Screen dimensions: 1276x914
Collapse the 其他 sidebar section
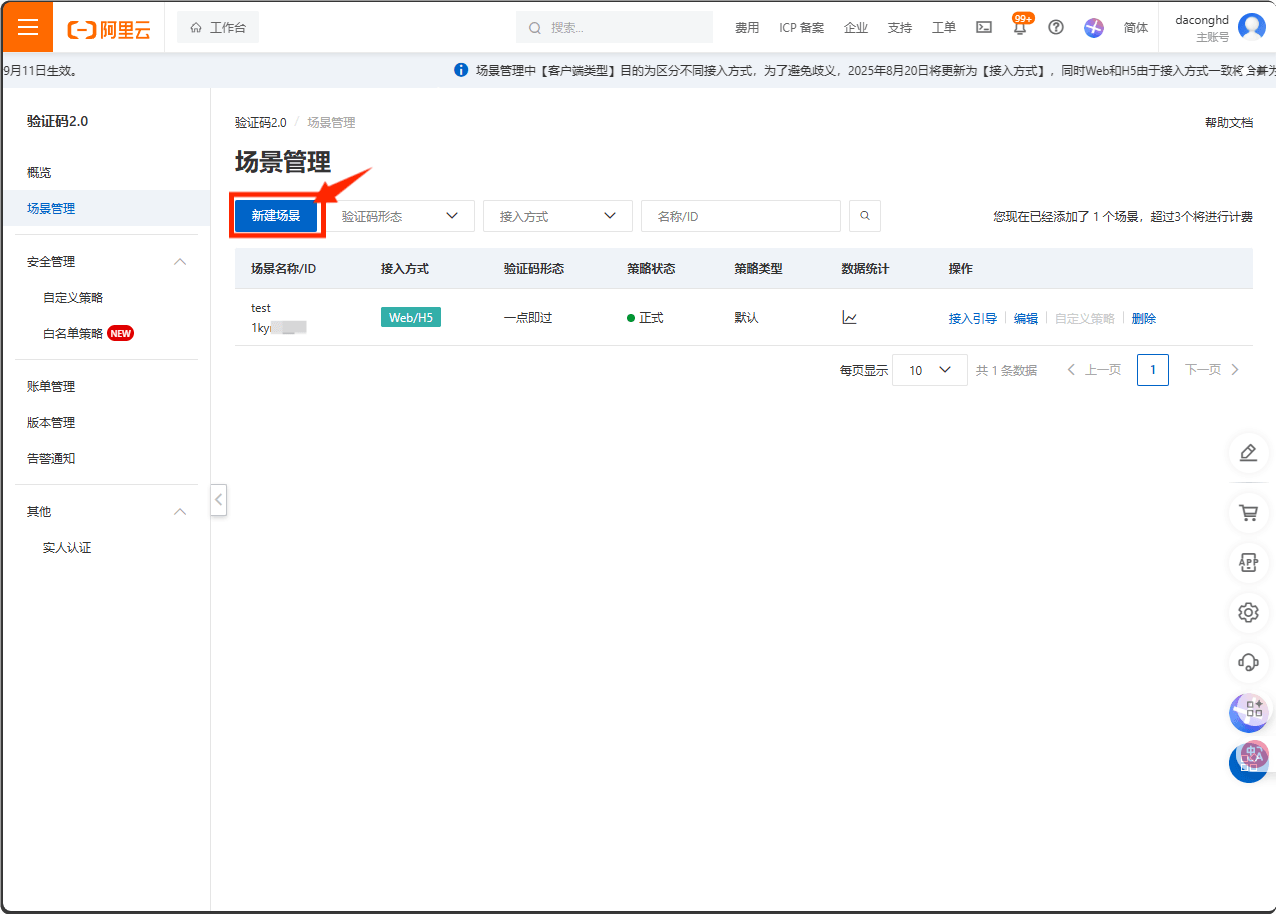(x=179, y=511)
